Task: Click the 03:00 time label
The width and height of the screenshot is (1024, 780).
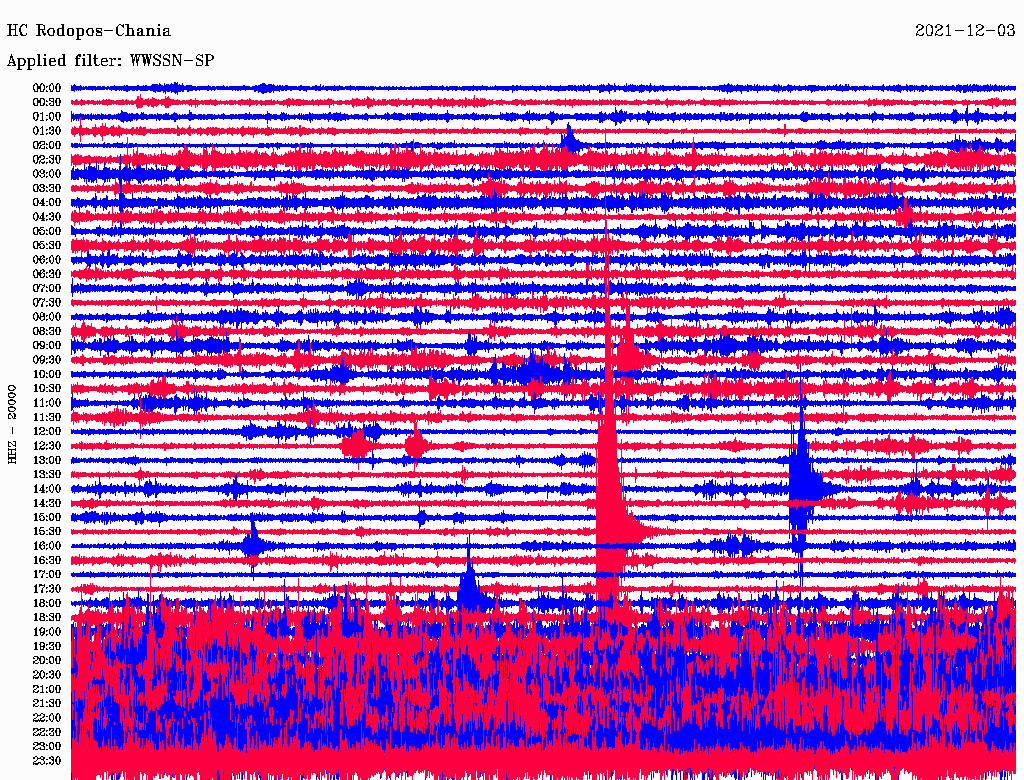Action: click(47, 174)
